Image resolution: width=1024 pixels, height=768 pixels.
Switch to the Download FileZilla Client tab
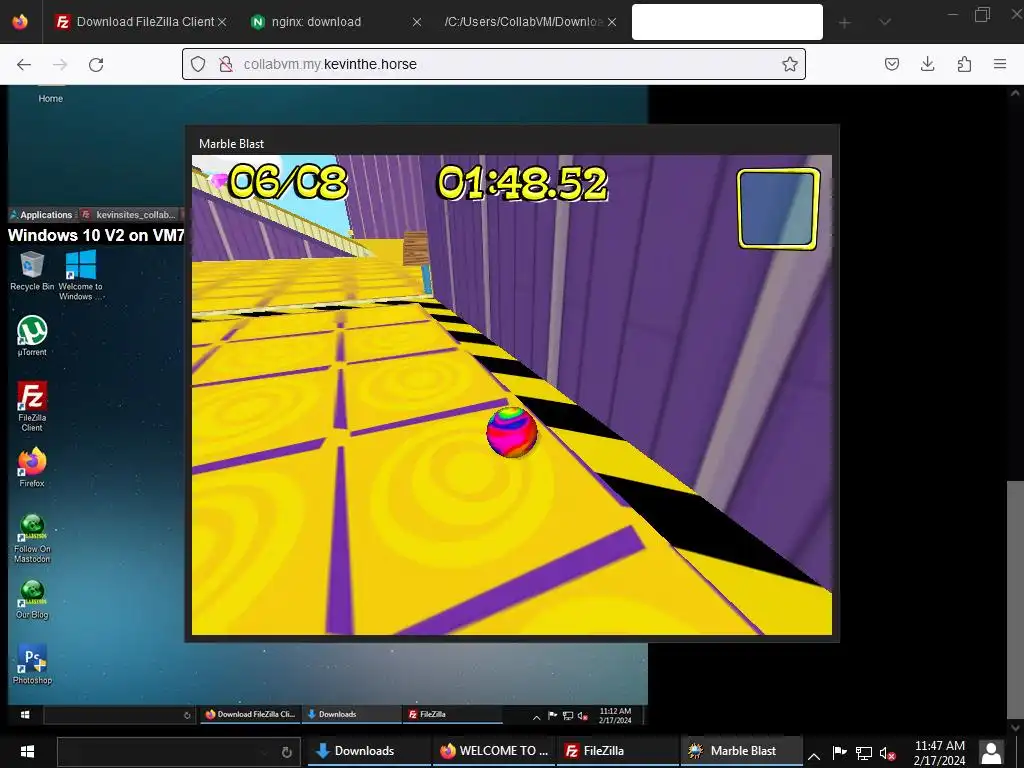click(x=139, y=22)
